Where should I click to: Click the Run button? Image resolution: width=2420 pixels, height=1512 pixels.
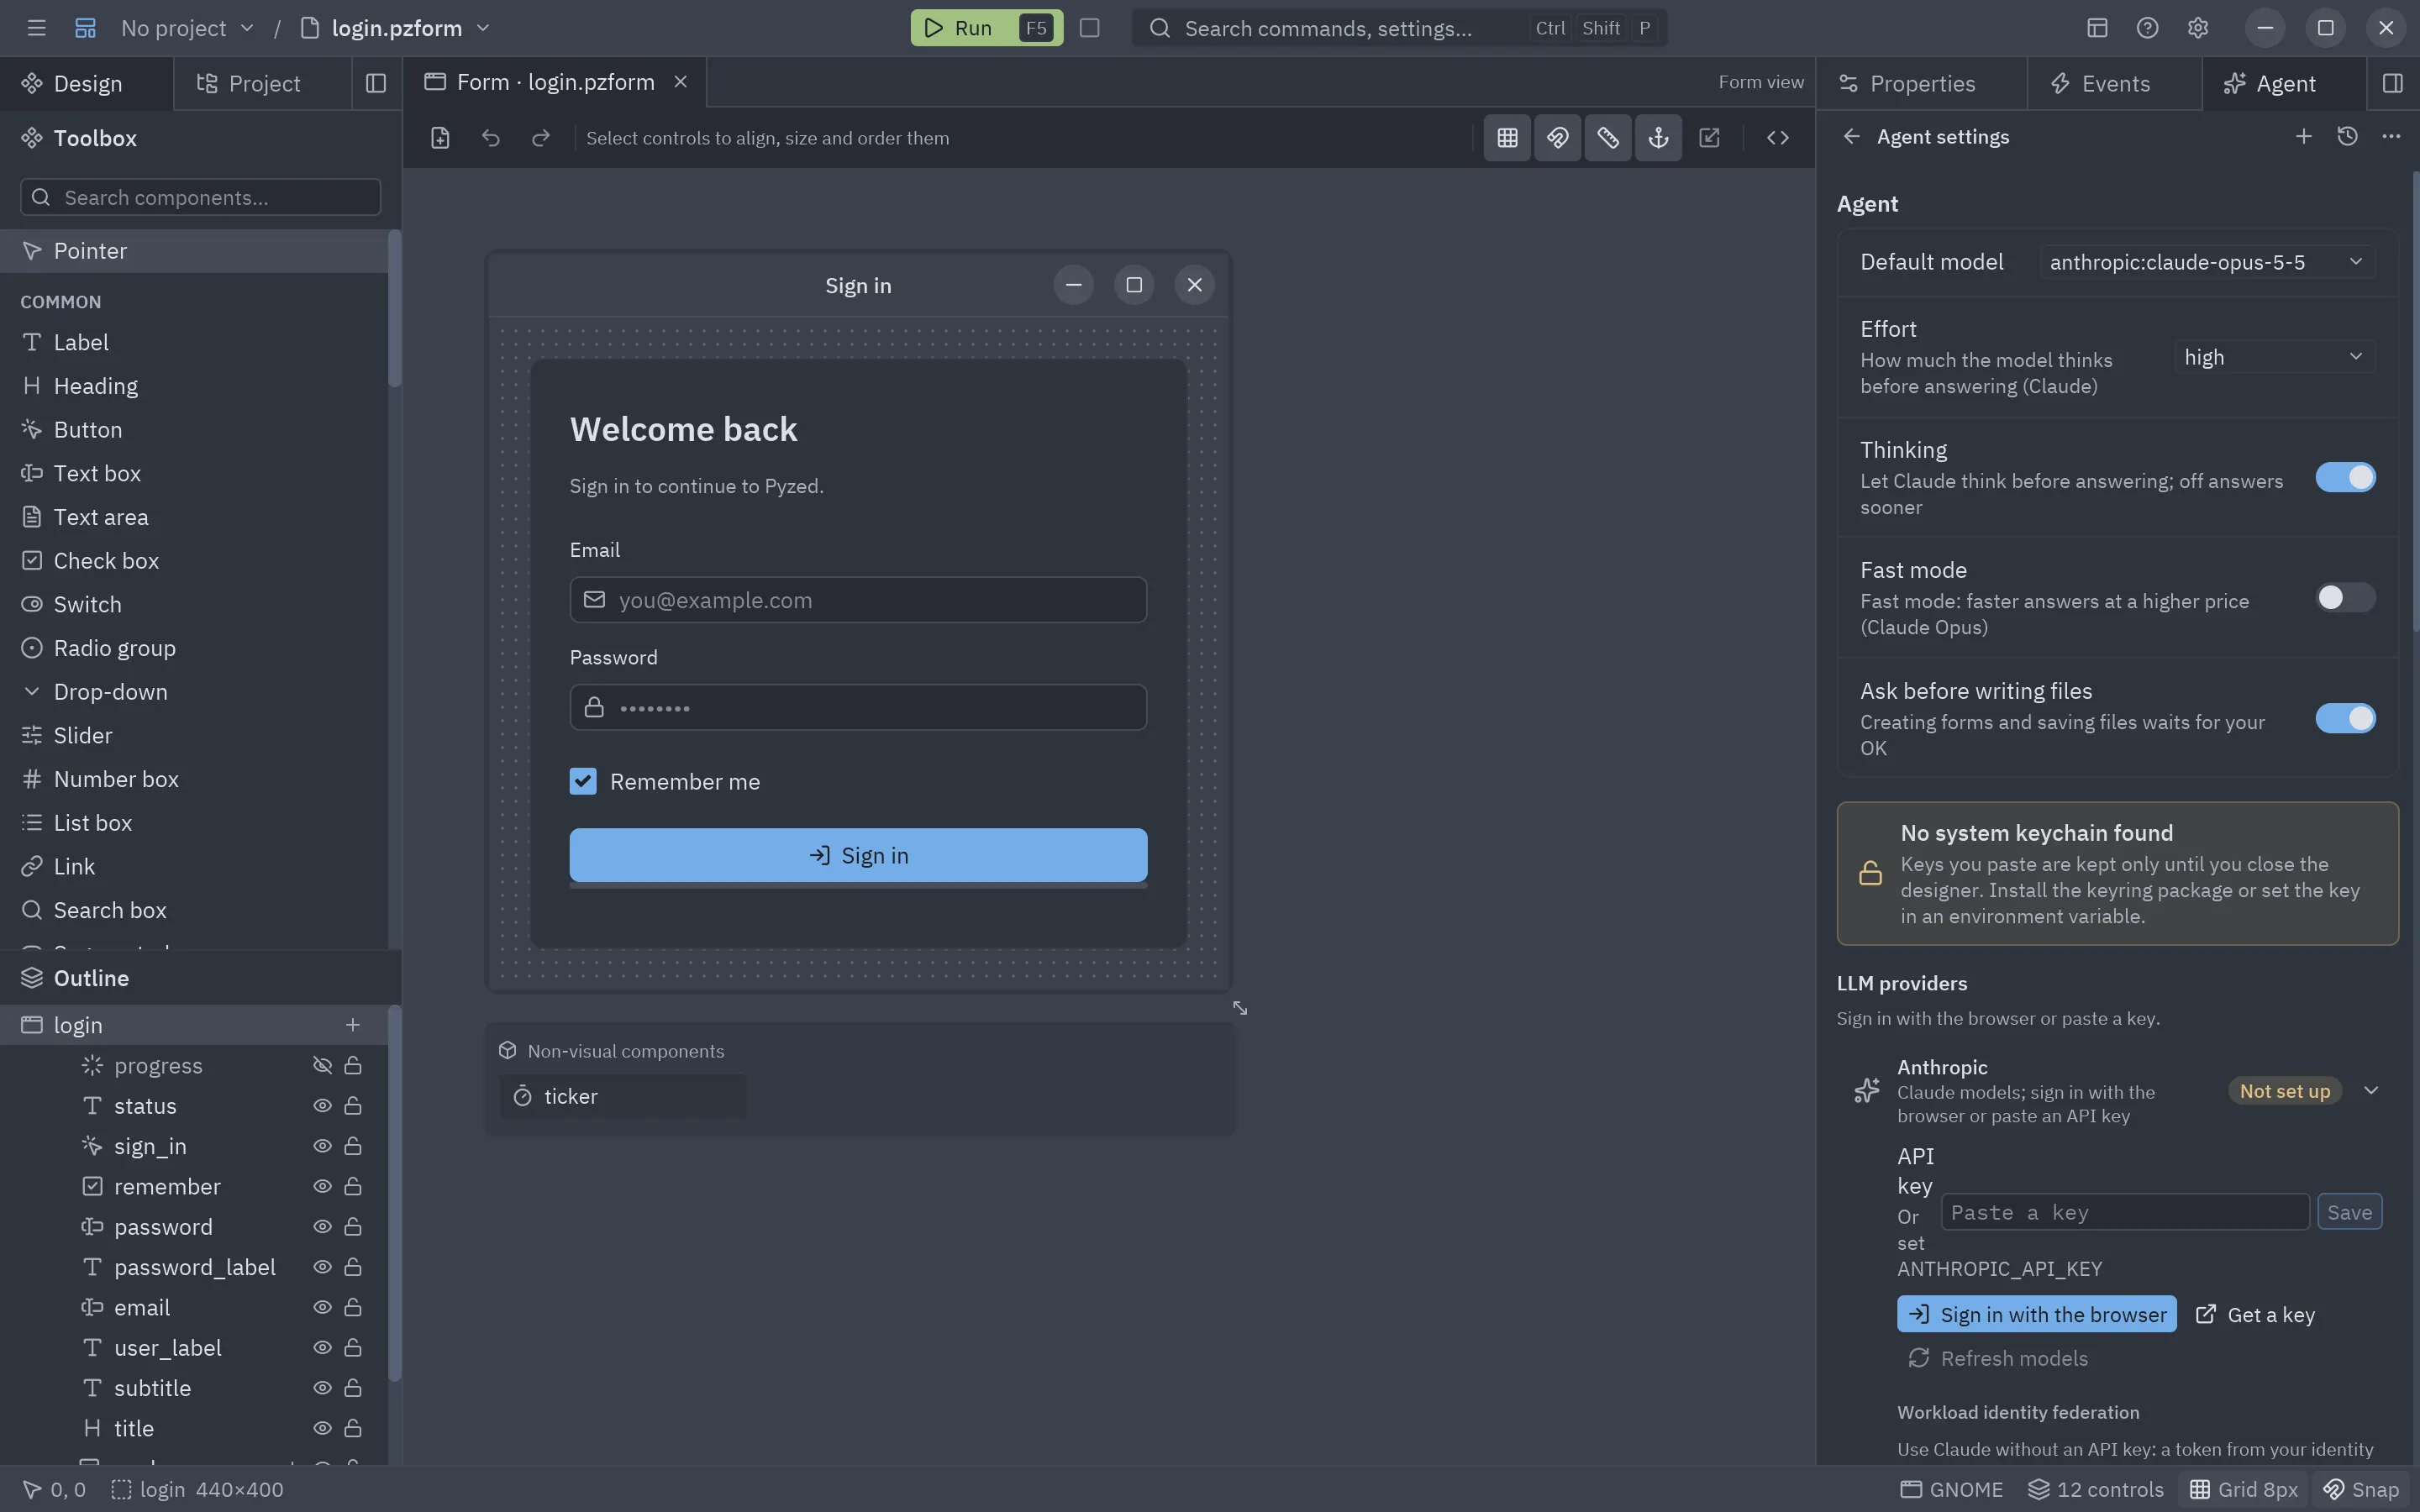coord(986,28)
